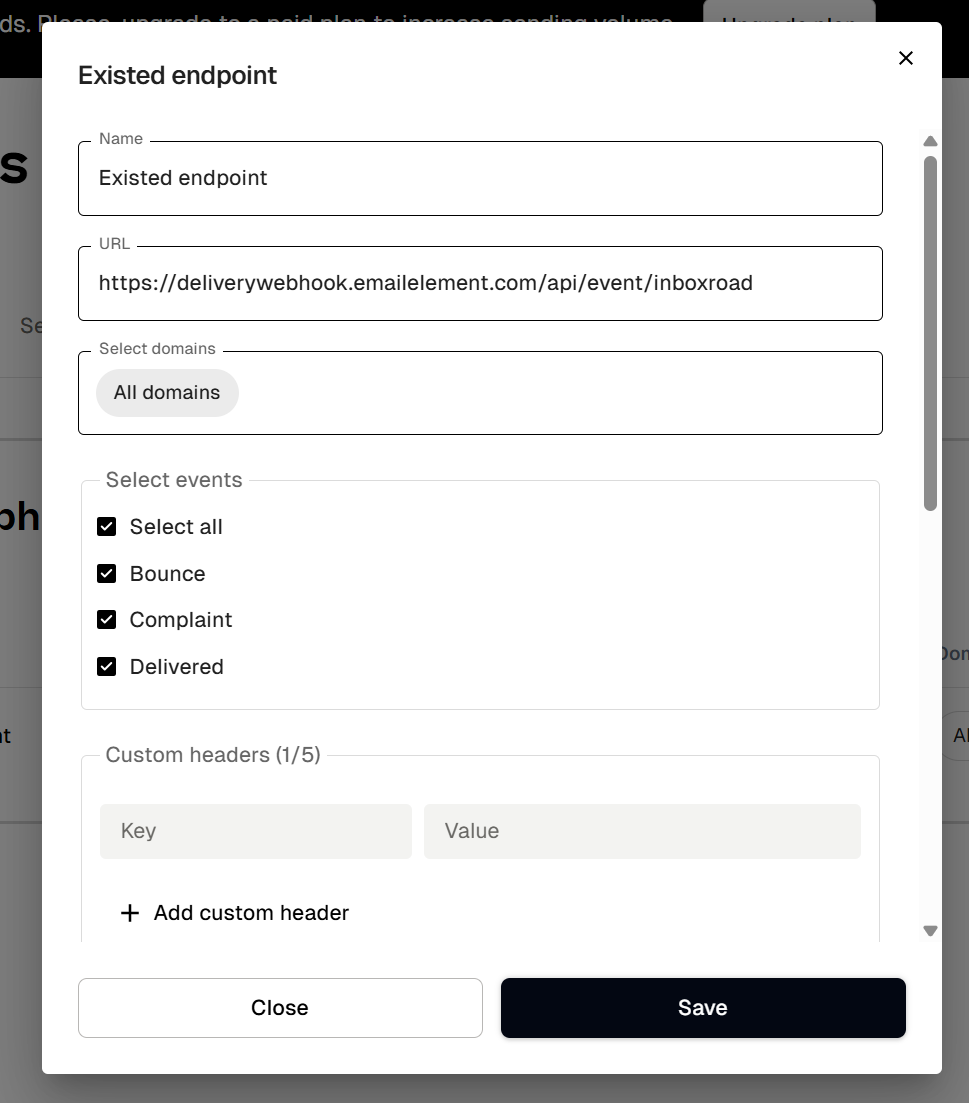Uncheck the Bounce event checkbox
This screenshot has height=1103, width=969.
click(x=107, y=574)
